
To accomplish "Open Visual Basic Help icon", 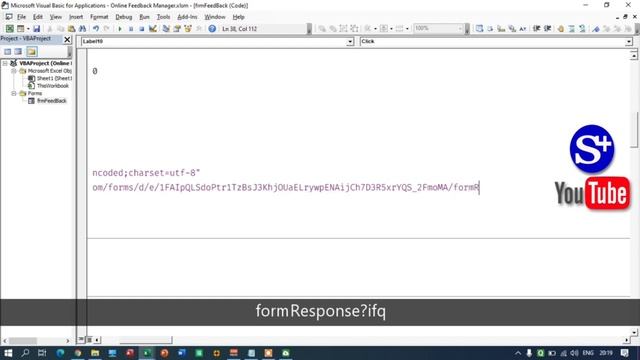I will point(212,29).
